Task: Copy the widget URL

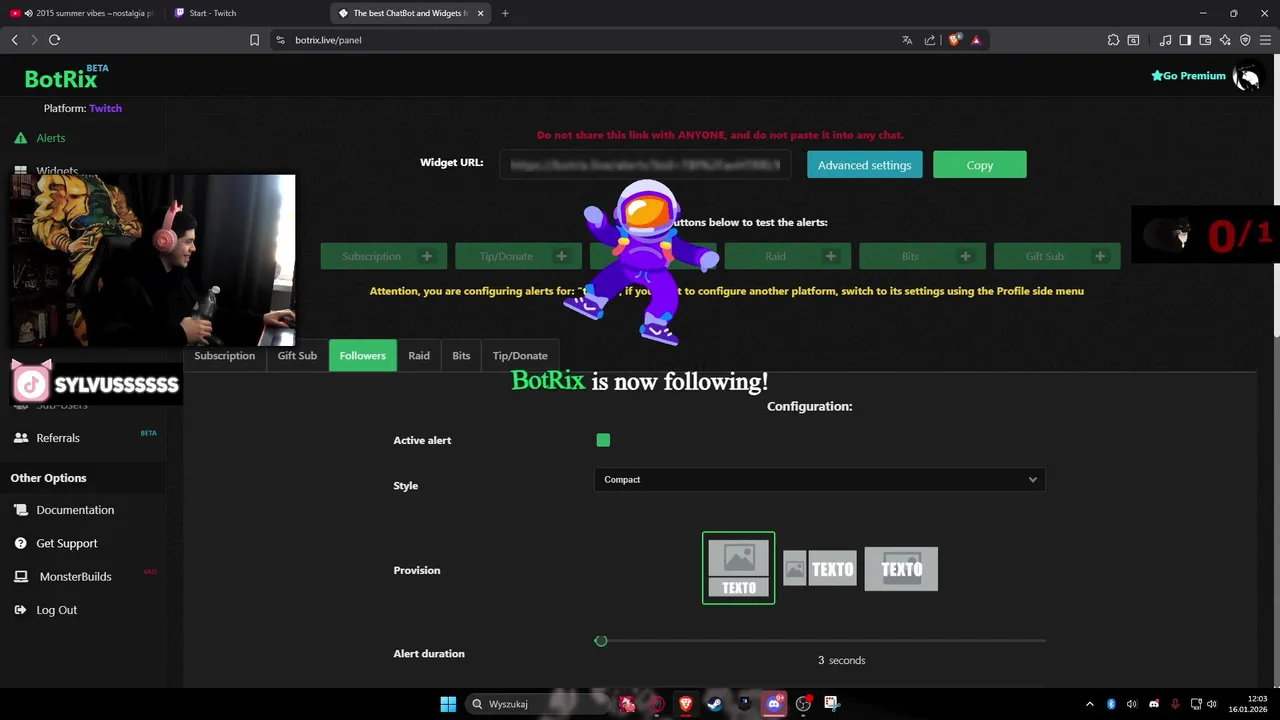Action: pos(980,165)
